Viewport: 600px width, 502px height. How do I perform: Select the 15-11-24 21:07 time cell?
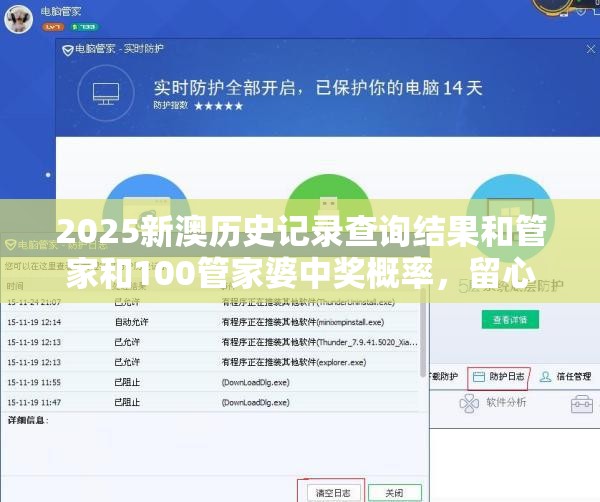point(34,302)
